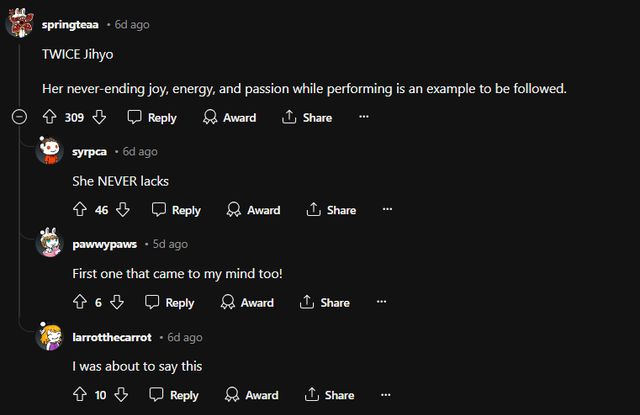
Task: Upvote pawwypaws' comment
Action: [80, 302]
